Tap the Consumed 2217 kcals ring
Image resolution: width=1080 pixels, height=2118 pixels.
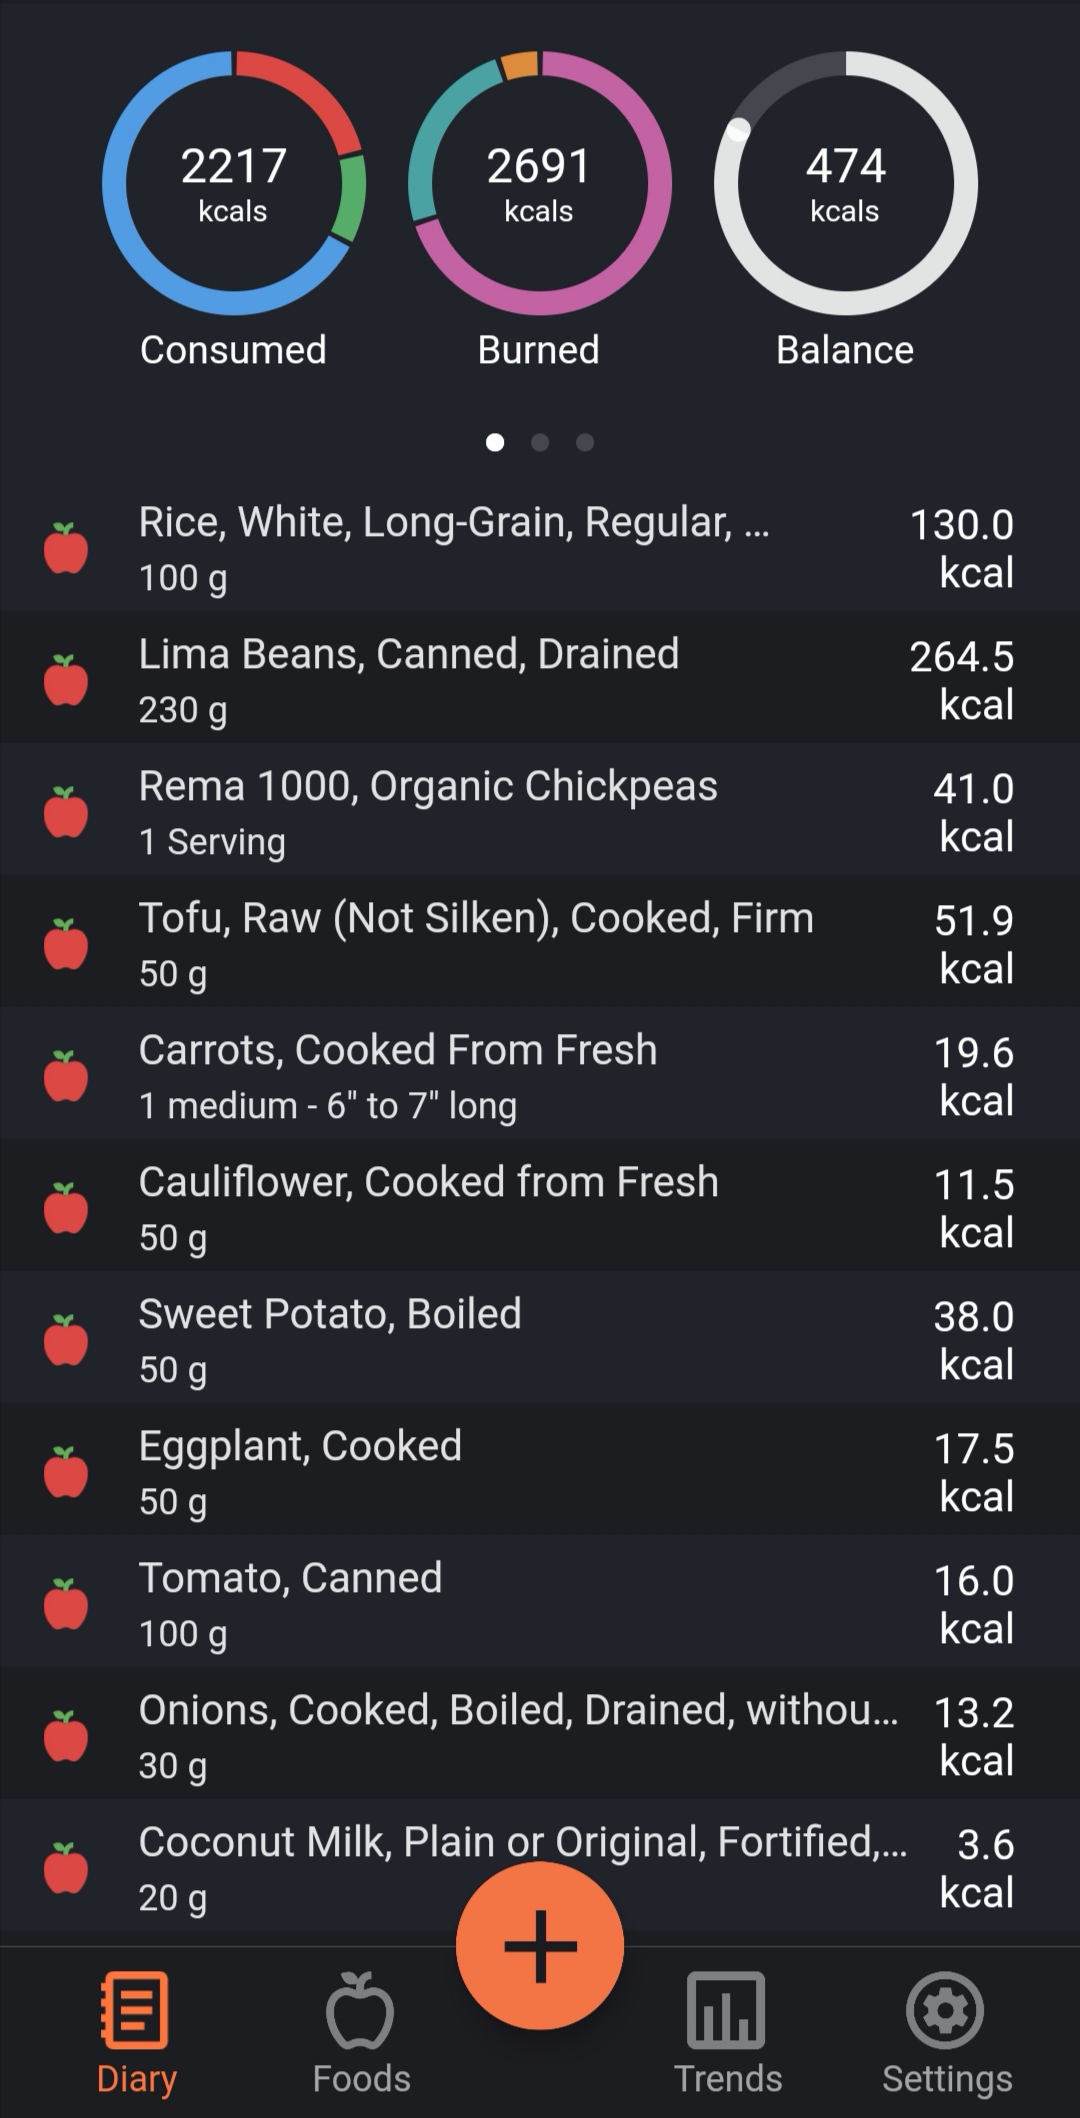[234, 184]
